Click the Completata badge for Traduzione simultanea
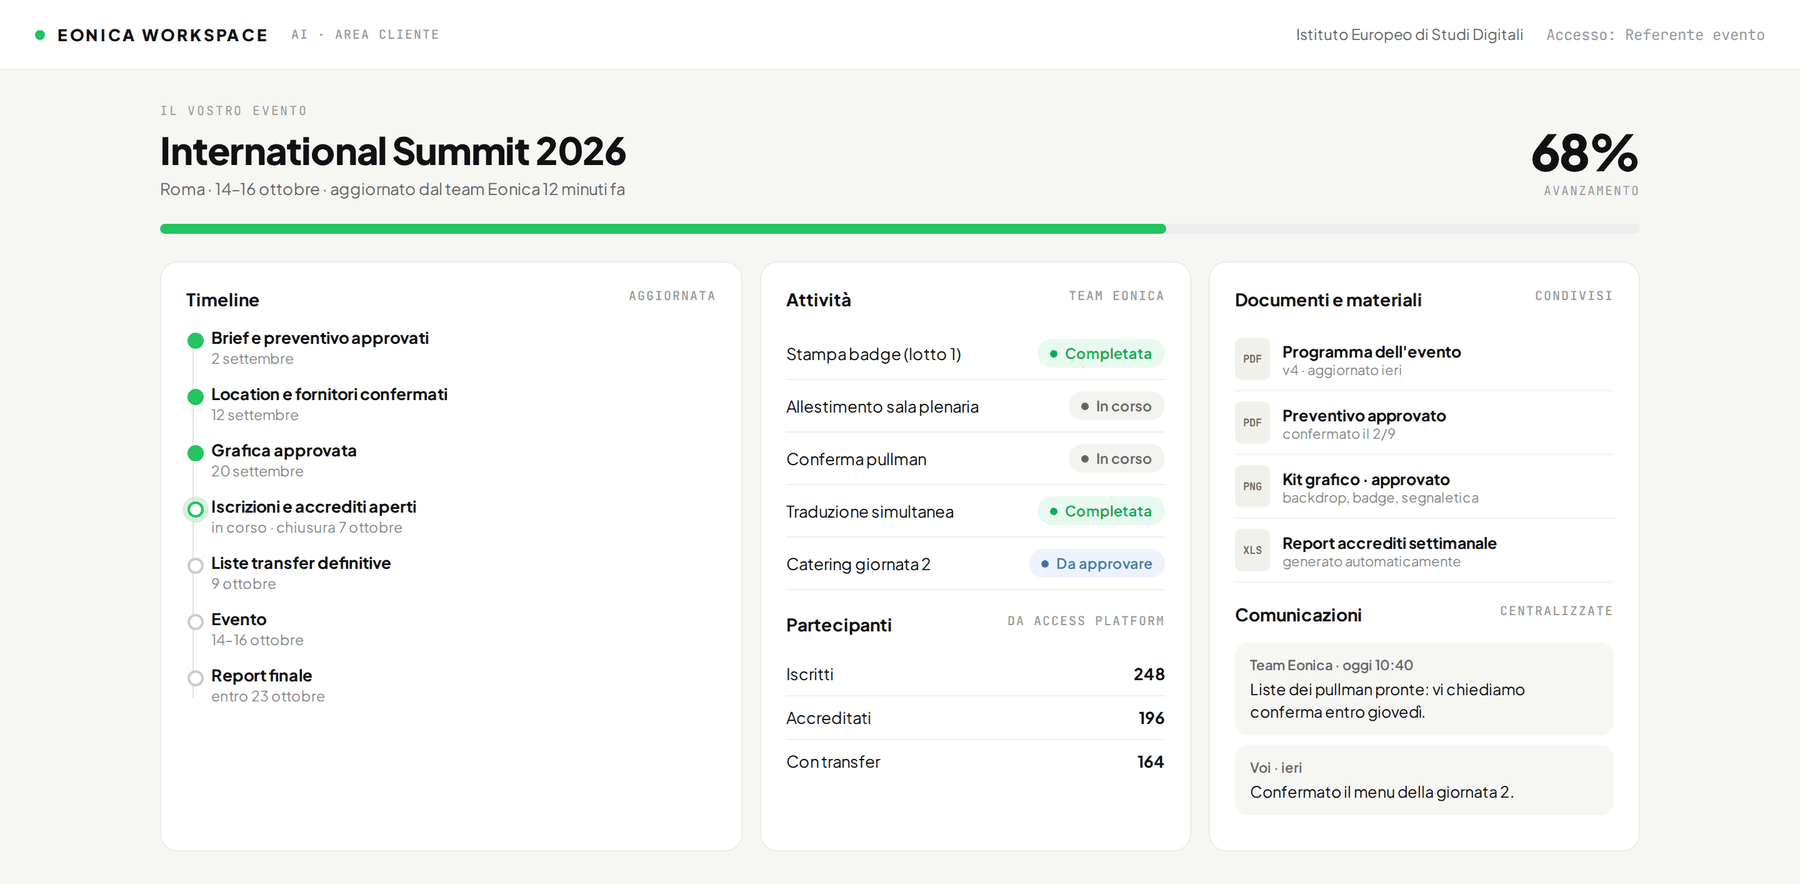Screen dimensions: 1800x884 pyautogui.click(x=1101, y=511)
